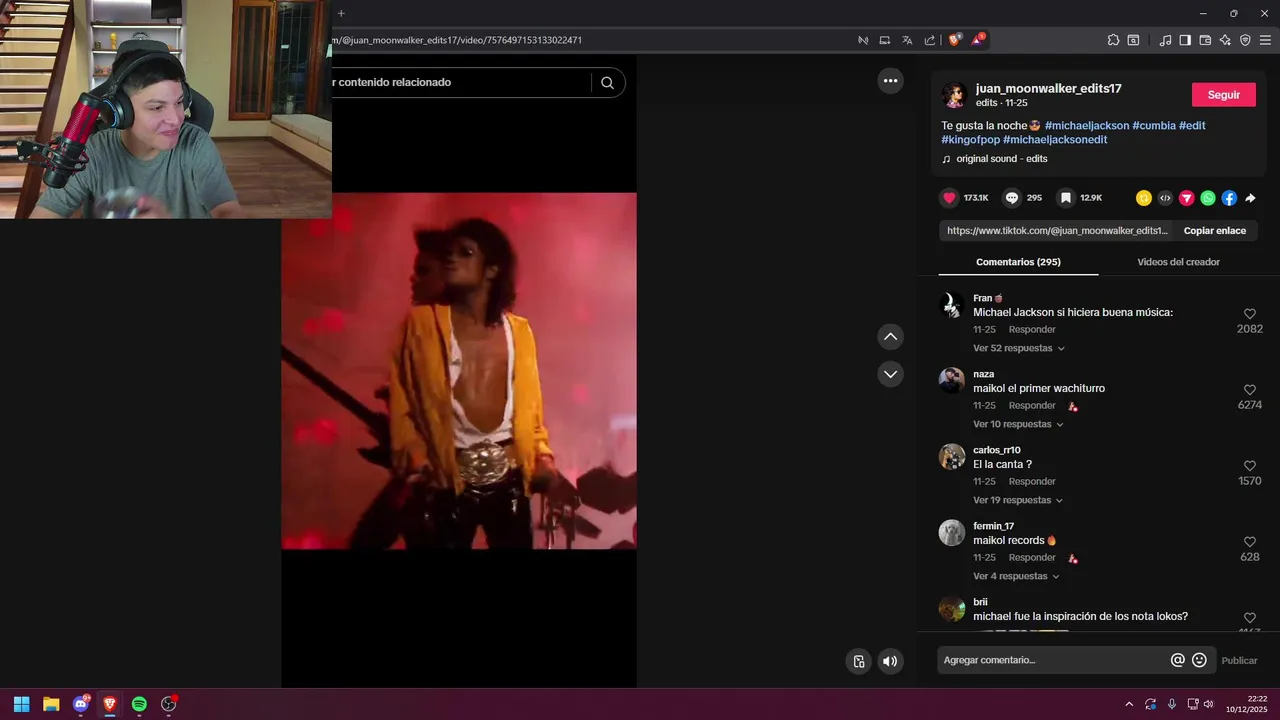This screenshot has width=1280, height=720.
Task: Open the Brave VPN shield icon
Action: (x=1245, y=40)
